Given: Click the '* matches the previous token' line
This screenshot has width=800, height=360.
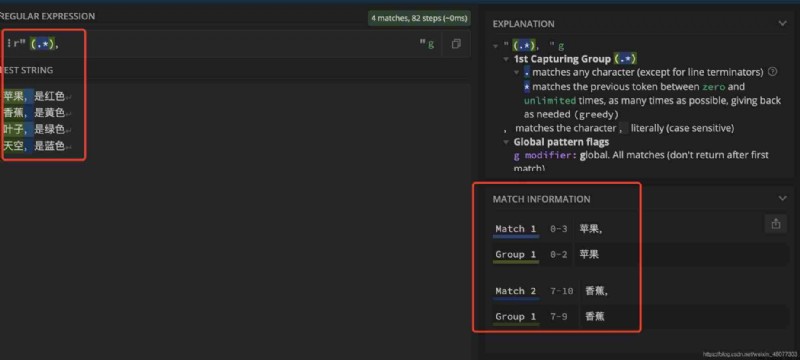Looking at the screenshot, I should click(652, 100).
